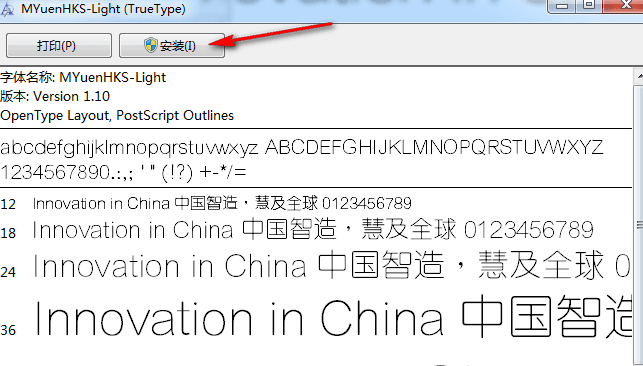Maximize the font preview window
Viewport: 643px width, 366px height.
click(589, 5)
